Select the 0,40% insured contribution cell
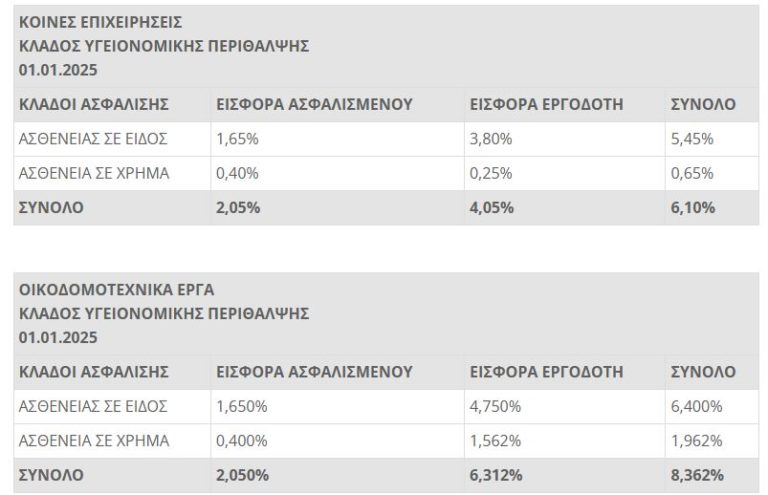The height and width of the screenshot is (495, 768). (x=237, y=173)
